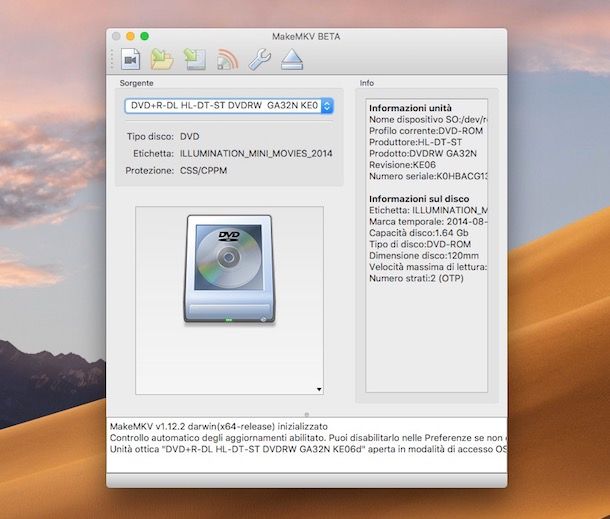Click the Velocità massima di lettura line
610x519 pixels.
[x=428, y=267]
